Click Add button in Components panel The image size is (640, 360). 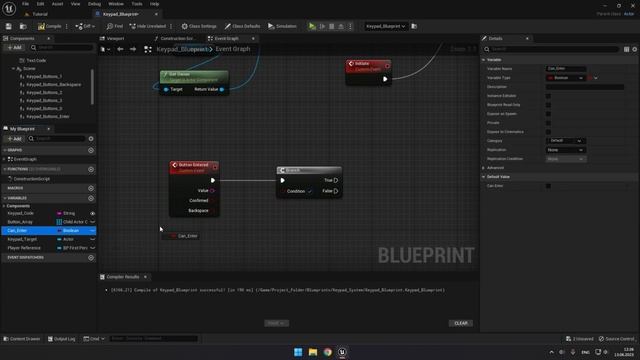coord(14,48)
